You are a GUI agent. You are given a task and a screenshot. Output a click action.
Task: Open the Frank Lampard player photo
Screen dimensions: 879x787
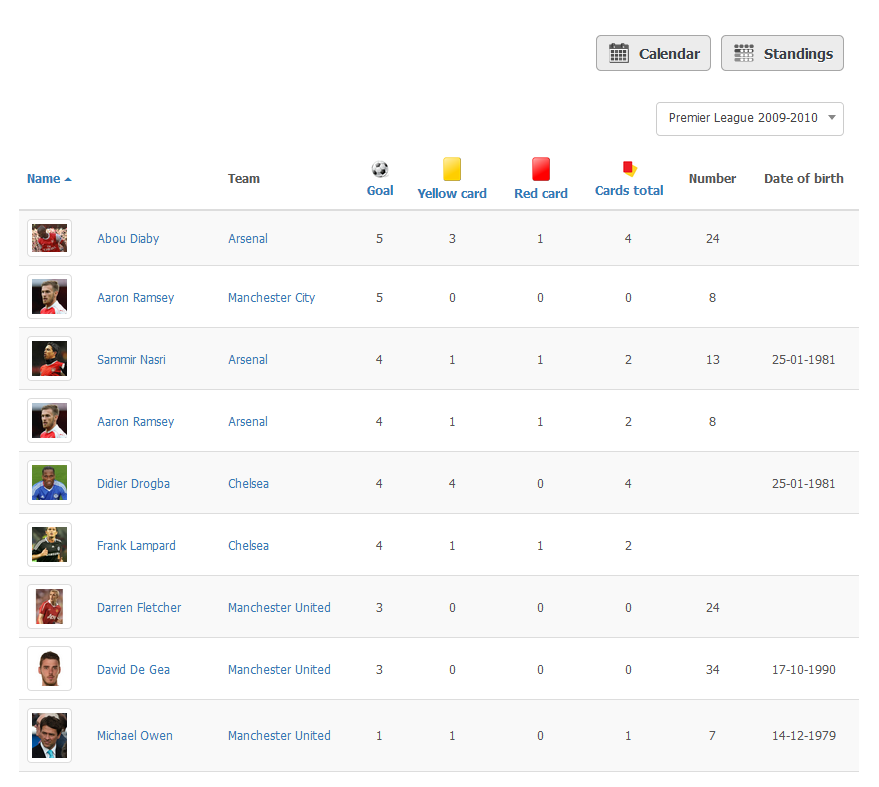49,545
